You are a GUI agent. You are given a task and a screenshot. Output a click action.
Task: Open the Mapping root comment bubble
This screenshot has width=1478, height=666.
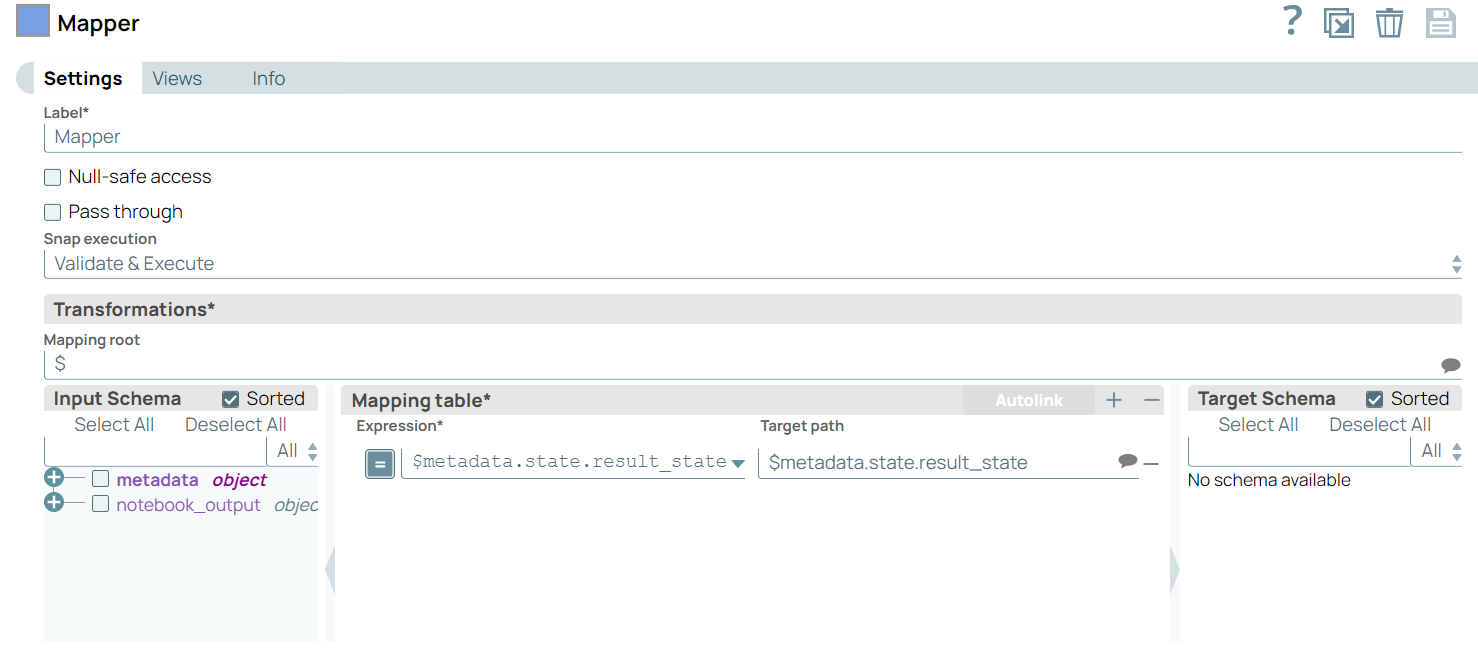coord(1450,365)
